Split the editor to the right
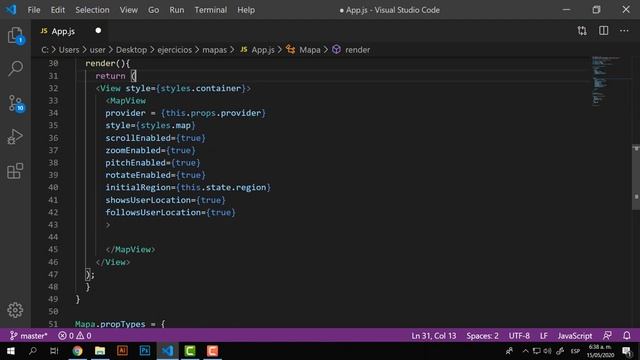 [603, 31]
